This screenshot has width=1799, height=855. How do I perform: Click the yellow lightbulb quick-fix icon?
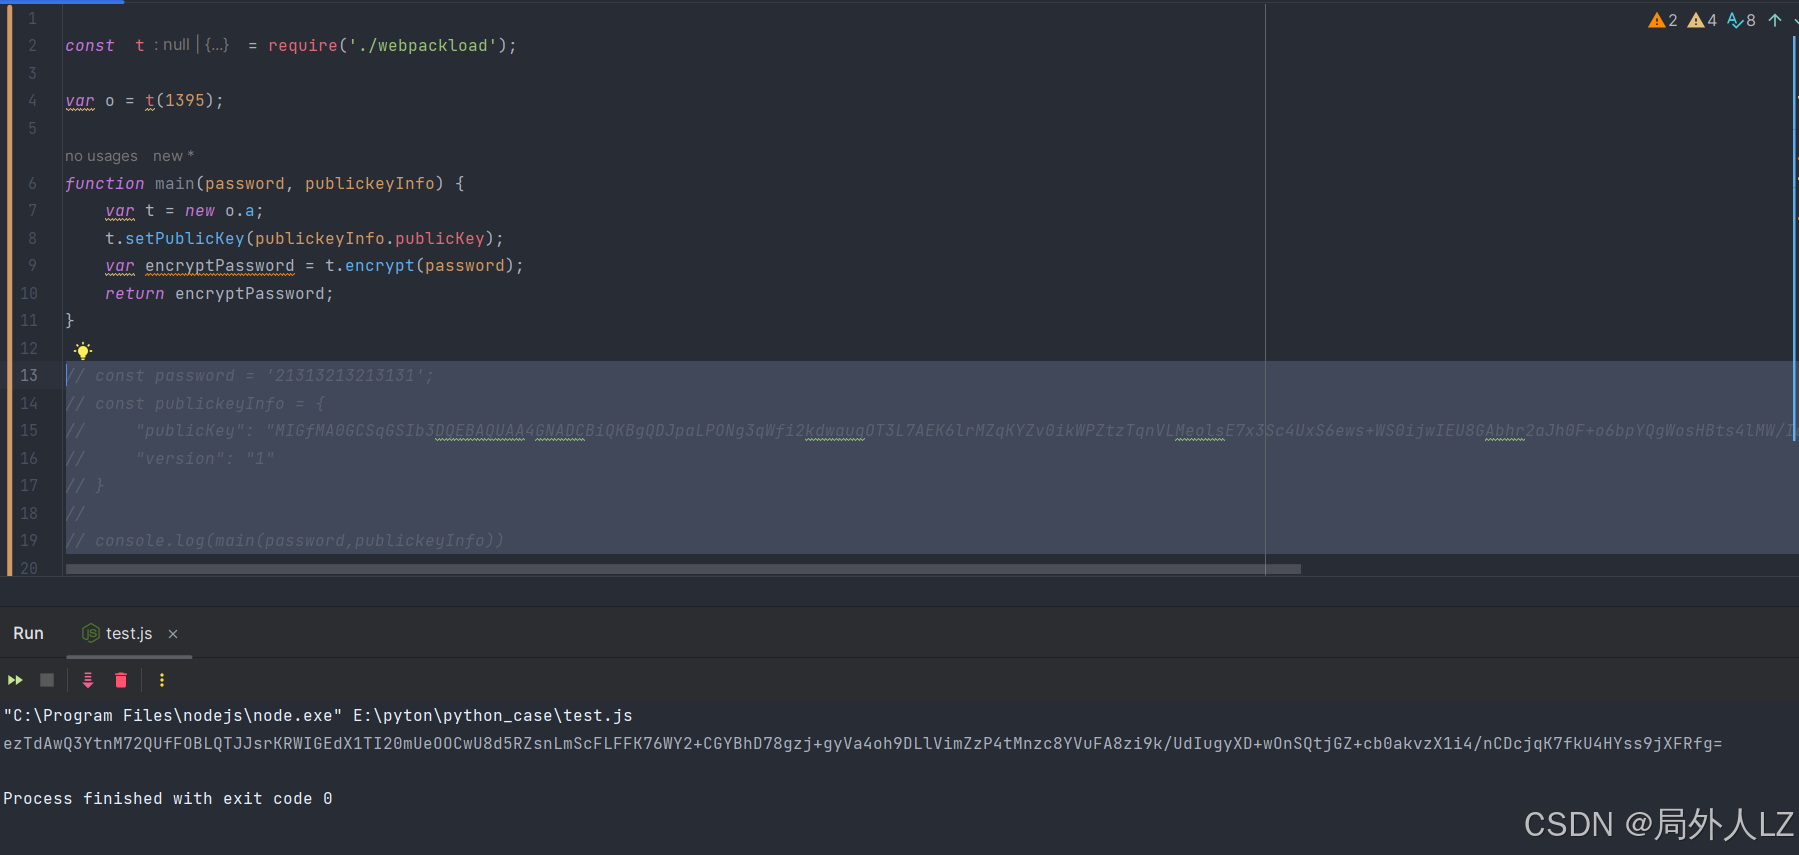tap(83, 350)
